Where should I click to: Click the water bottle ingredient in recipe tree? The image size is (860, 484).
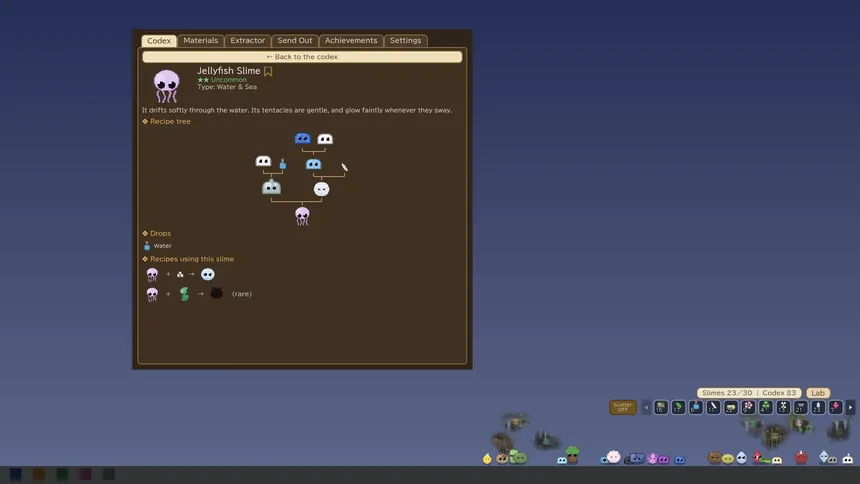click(282, 164)
